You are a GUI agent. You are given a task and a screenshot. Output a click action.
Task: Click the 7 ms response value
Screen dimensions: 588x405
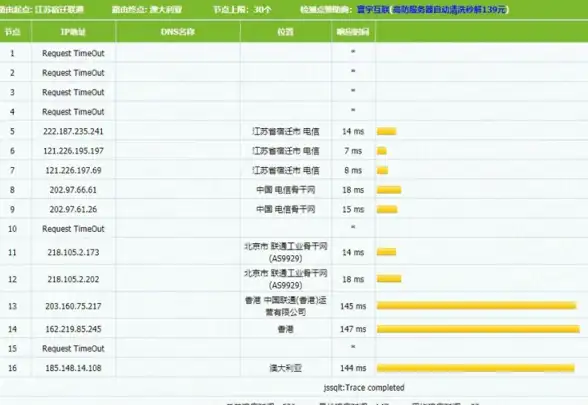(353, 151)
